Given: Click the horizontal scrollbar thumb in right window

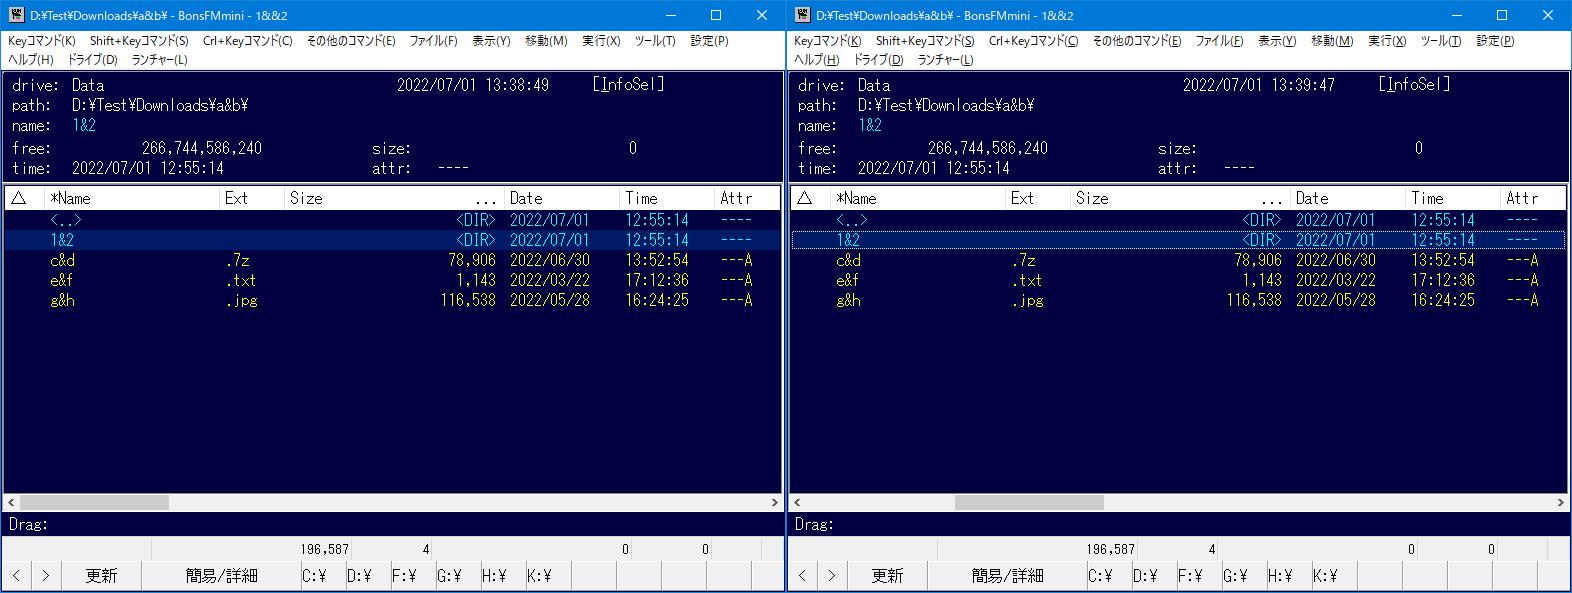Looking at the screenshot, I should pos(1028,502).
